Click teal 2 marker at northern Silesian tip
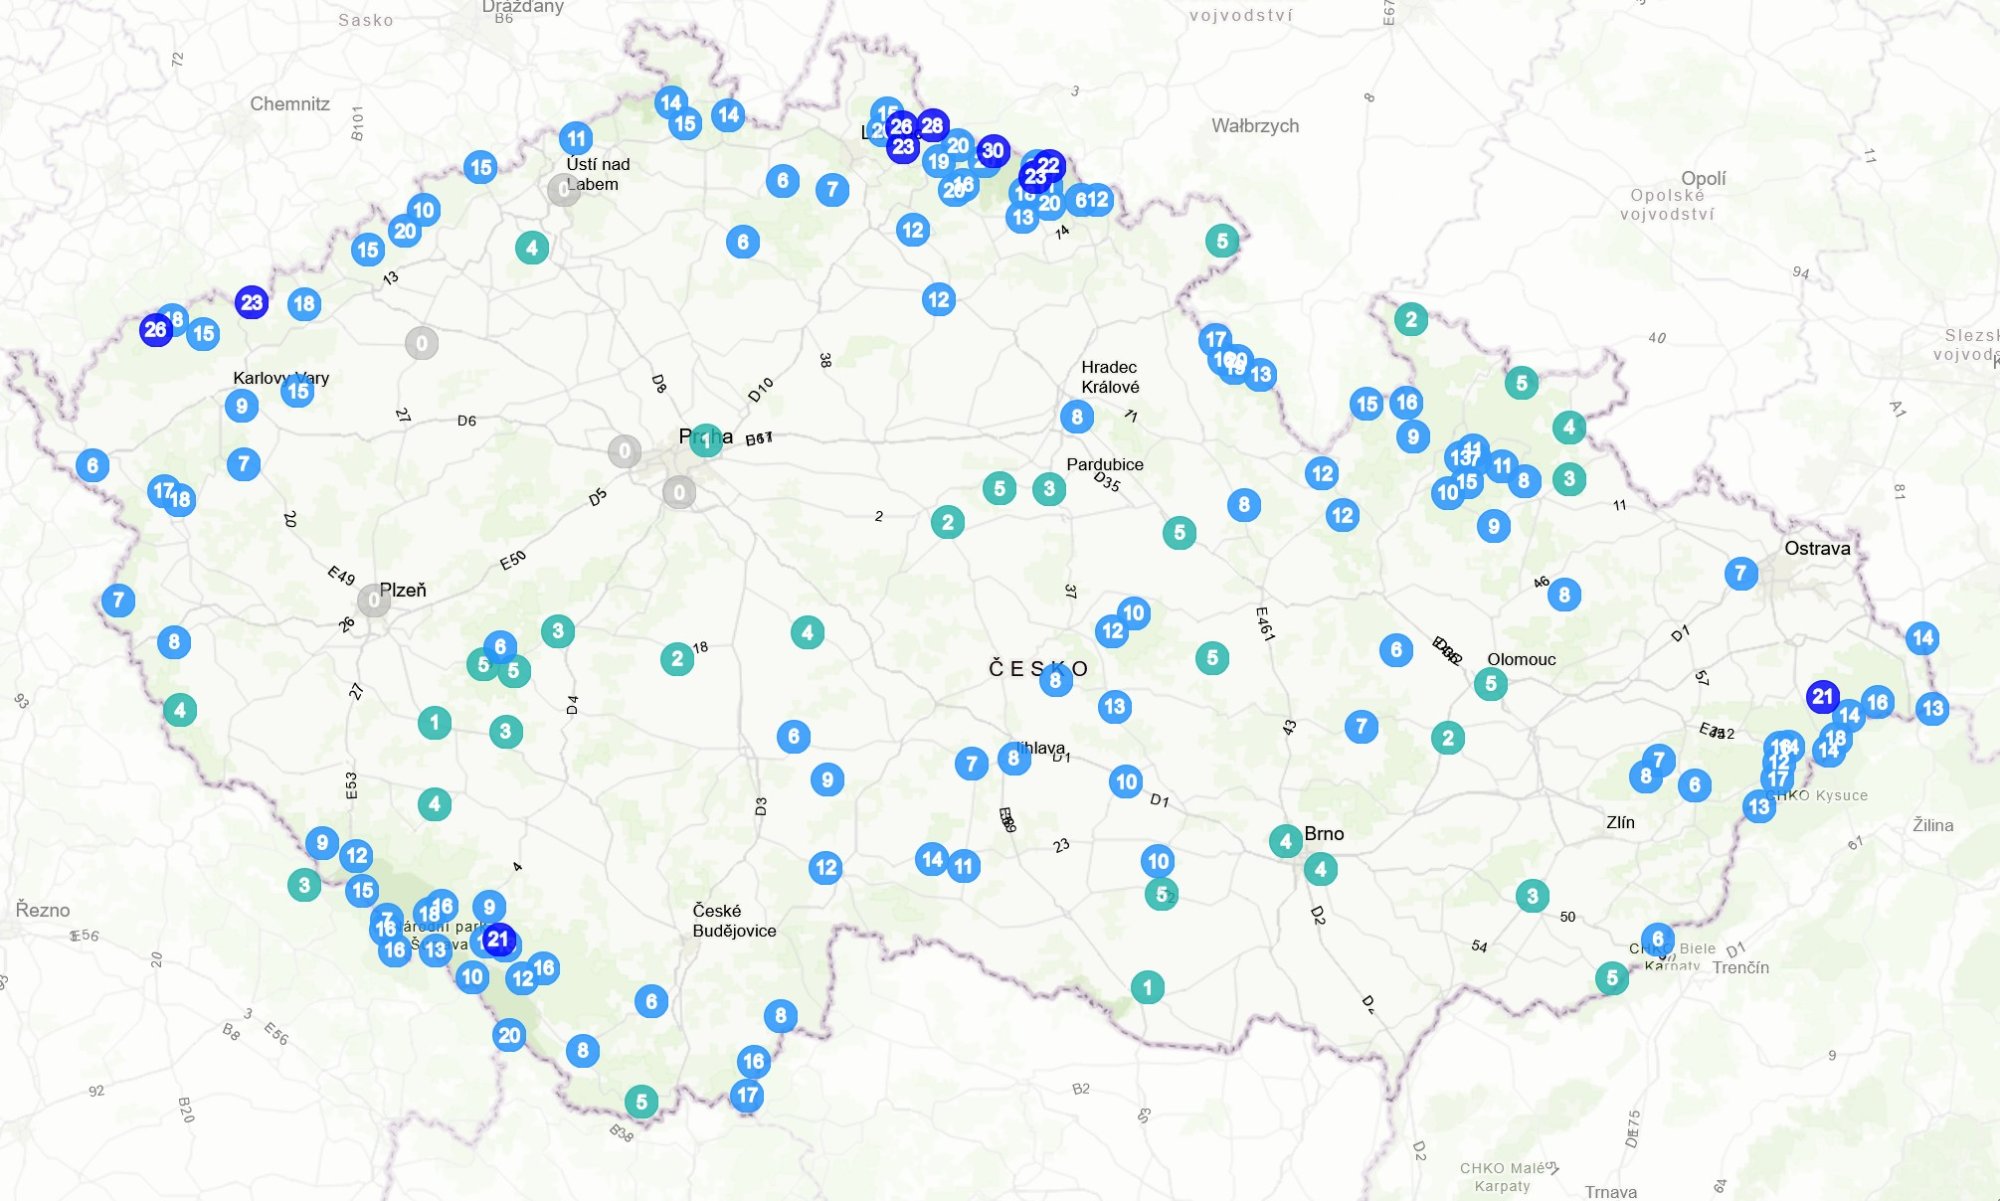The width and height of the screenshot is (2000, 1201). point(1411,320)
